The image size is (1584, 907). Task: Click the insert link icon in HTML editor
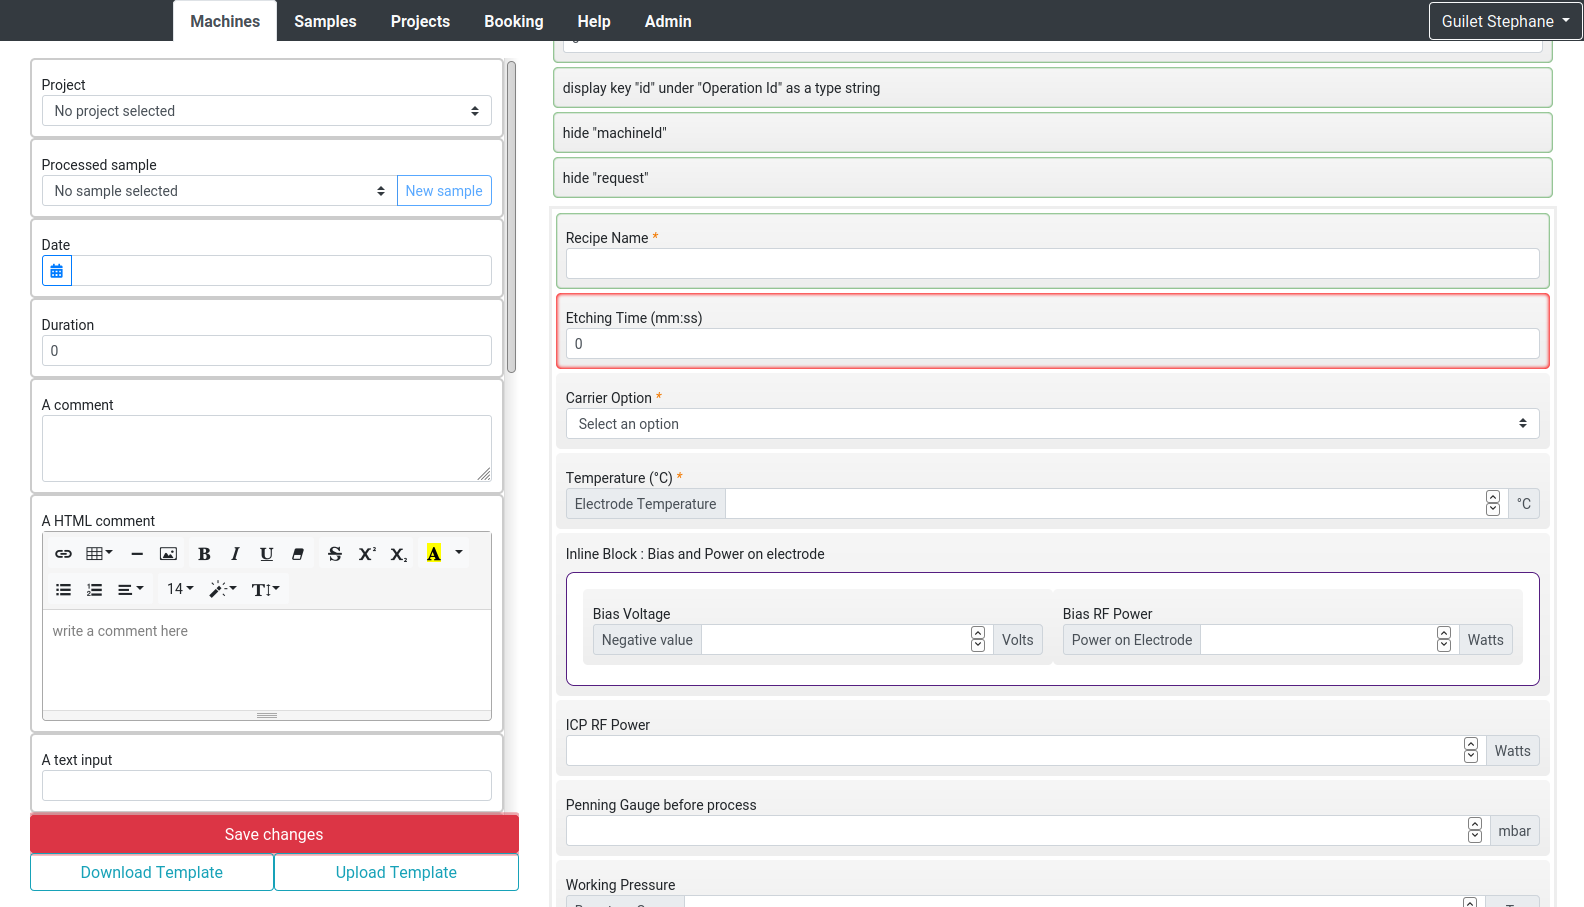click(x=63, y=554)
